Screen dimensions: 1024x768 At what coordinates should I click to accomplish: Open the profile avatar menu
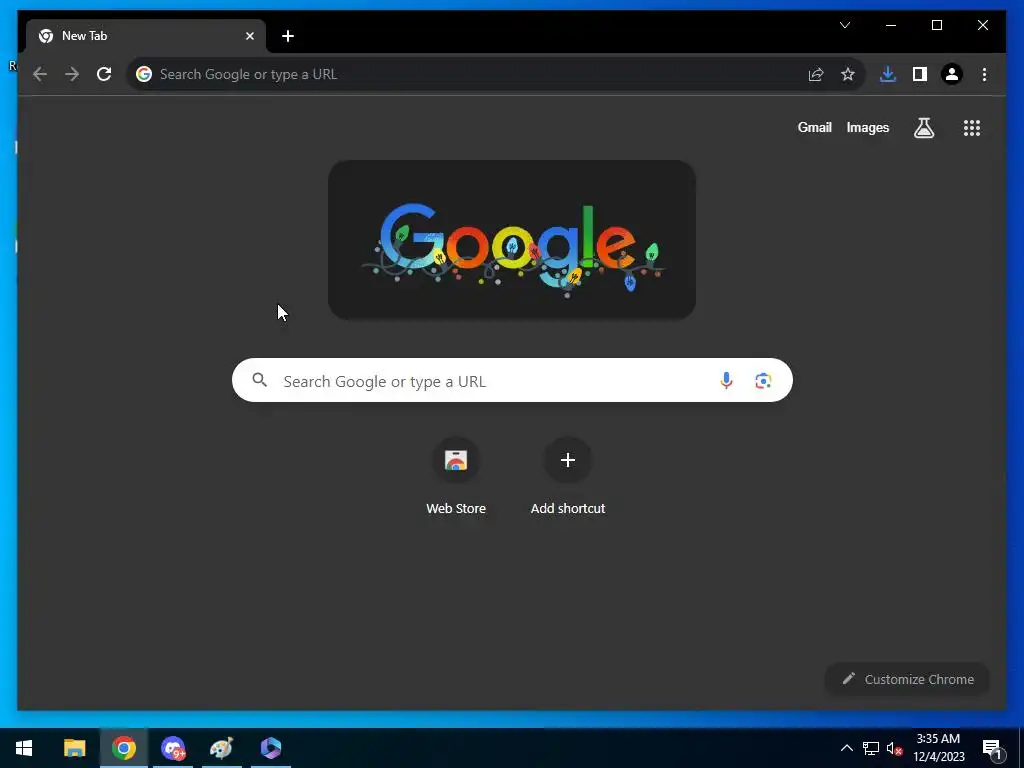(x=952, y=74)
